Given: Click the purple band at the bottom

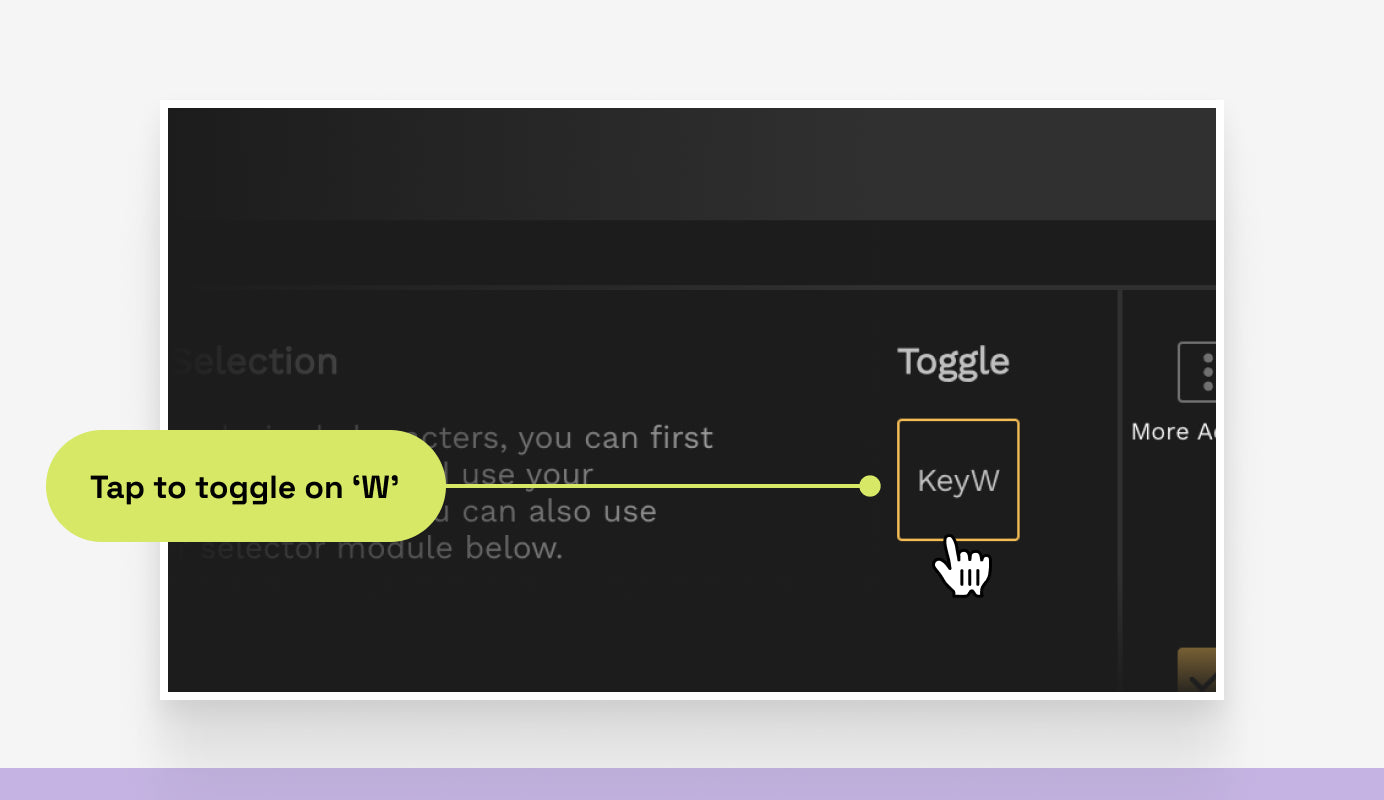Looking at the screenshot, I should [x=692, y=784].
